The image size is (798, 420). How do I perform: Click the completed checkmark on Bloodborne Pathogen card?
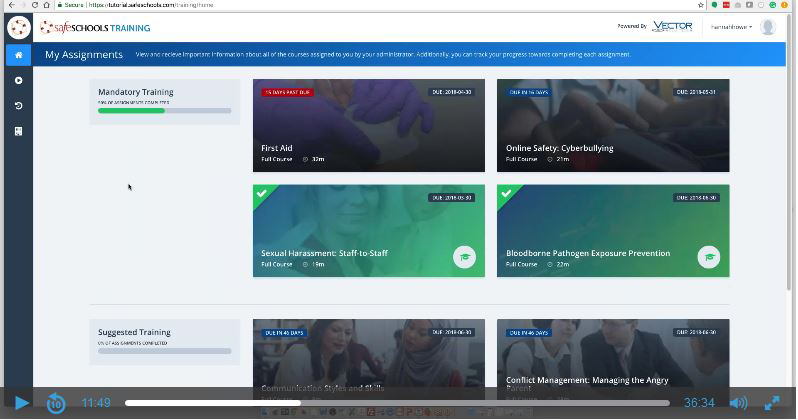(x=506, y=193)
